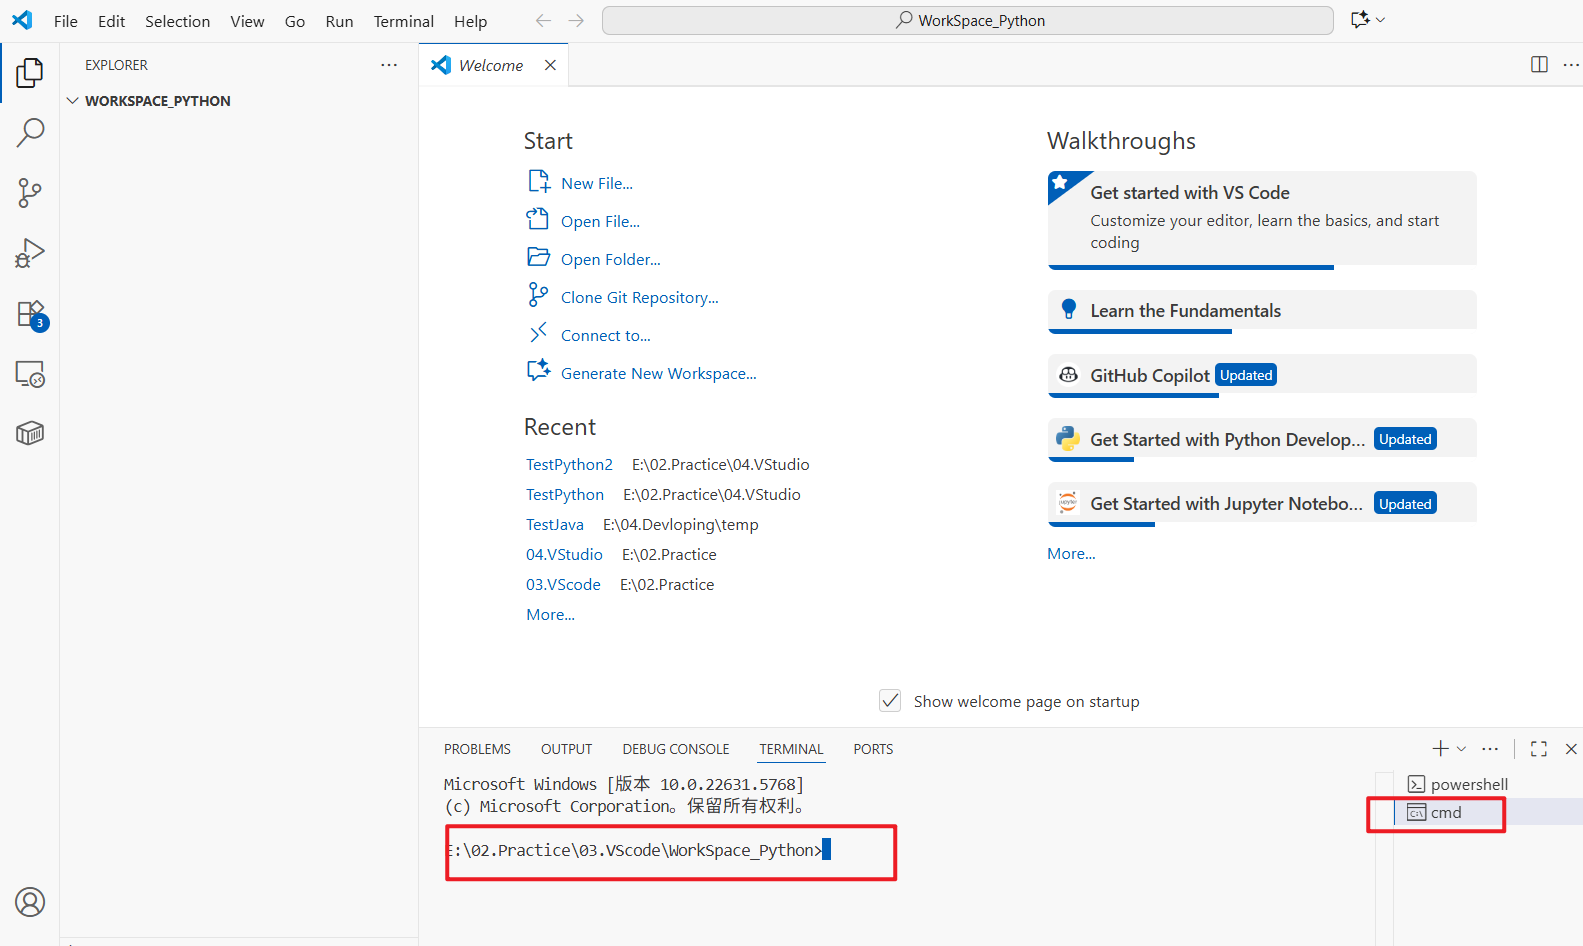Select the powershell terminal instance
This screenshot has height=946, width=1583.
pos(1459,784)
